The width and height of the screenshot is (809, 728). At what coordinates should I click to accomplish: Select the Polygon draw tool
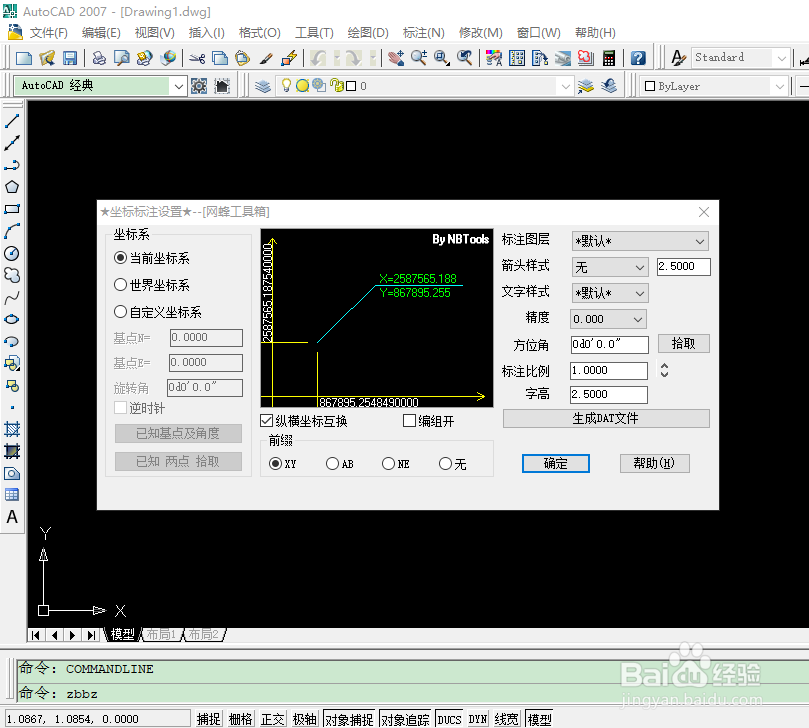click(12, 187)
